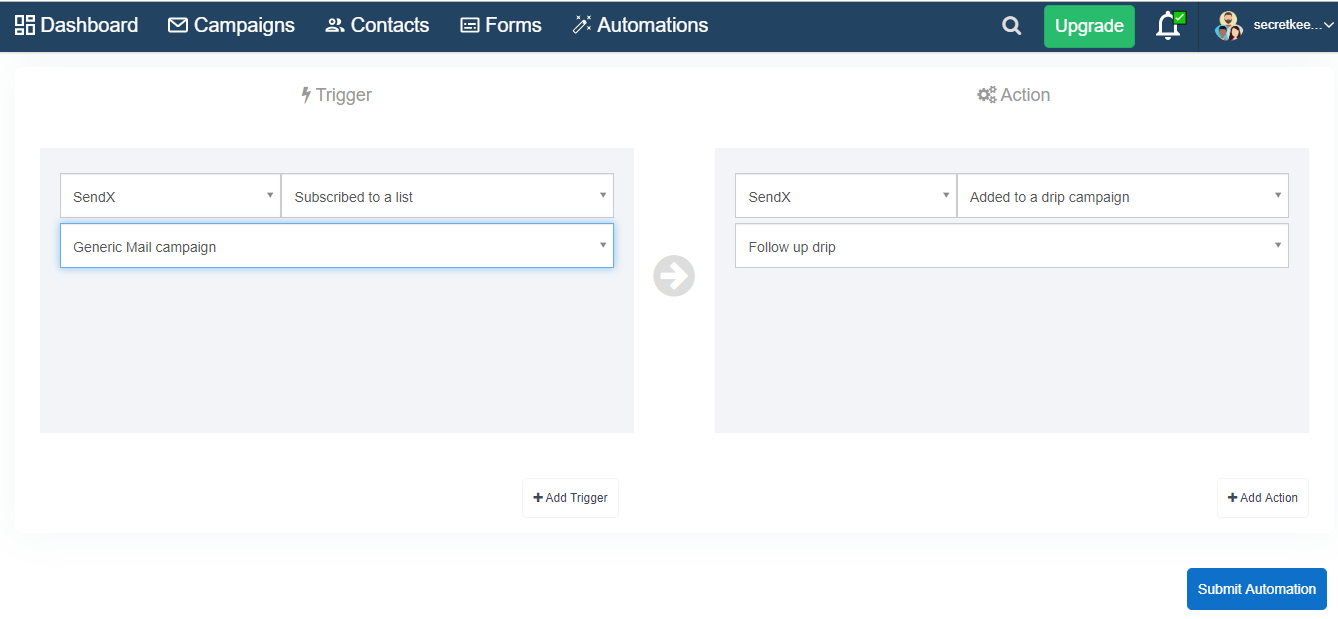Click the arrow circle between panels
1338x619 pixels.
[674, 276]
